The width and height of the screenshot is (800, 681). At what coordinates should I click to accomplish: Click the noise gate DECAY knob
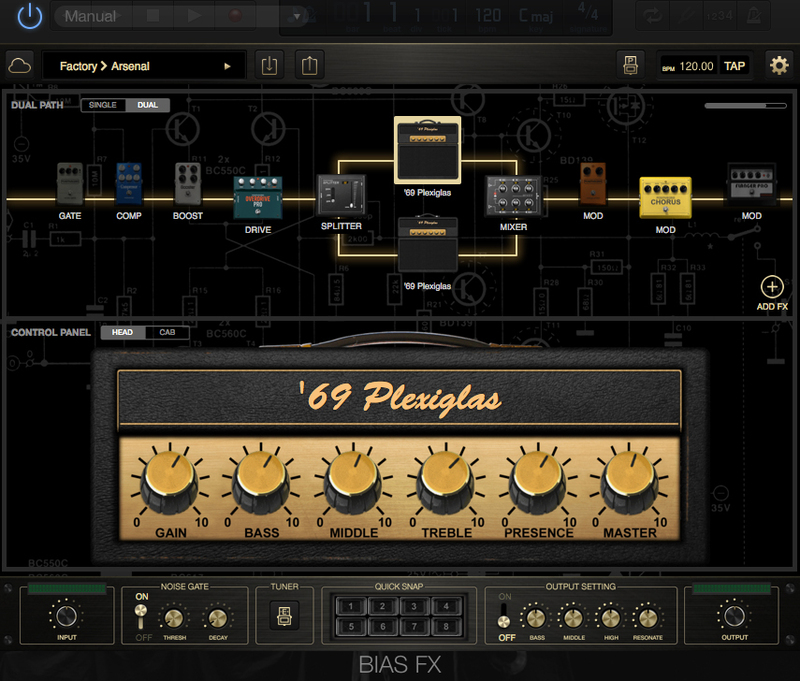click(x=218, y=618)
